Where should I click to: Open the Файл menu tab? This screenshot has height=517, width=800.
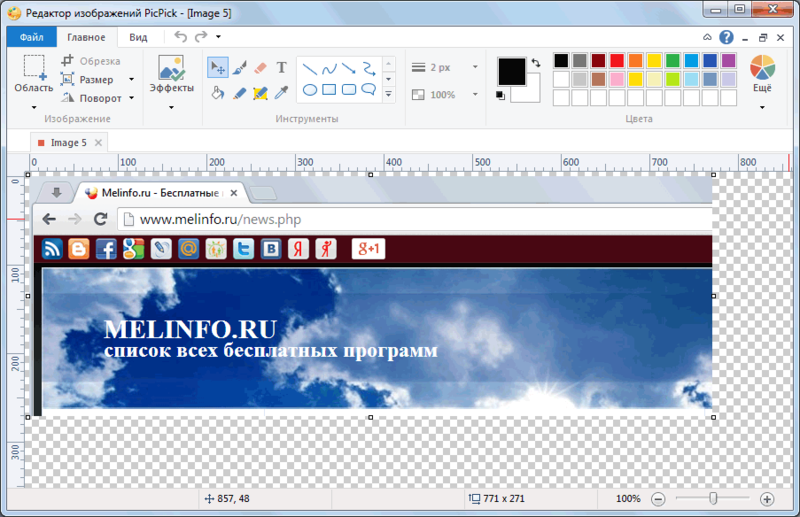(x=32, y=37)
